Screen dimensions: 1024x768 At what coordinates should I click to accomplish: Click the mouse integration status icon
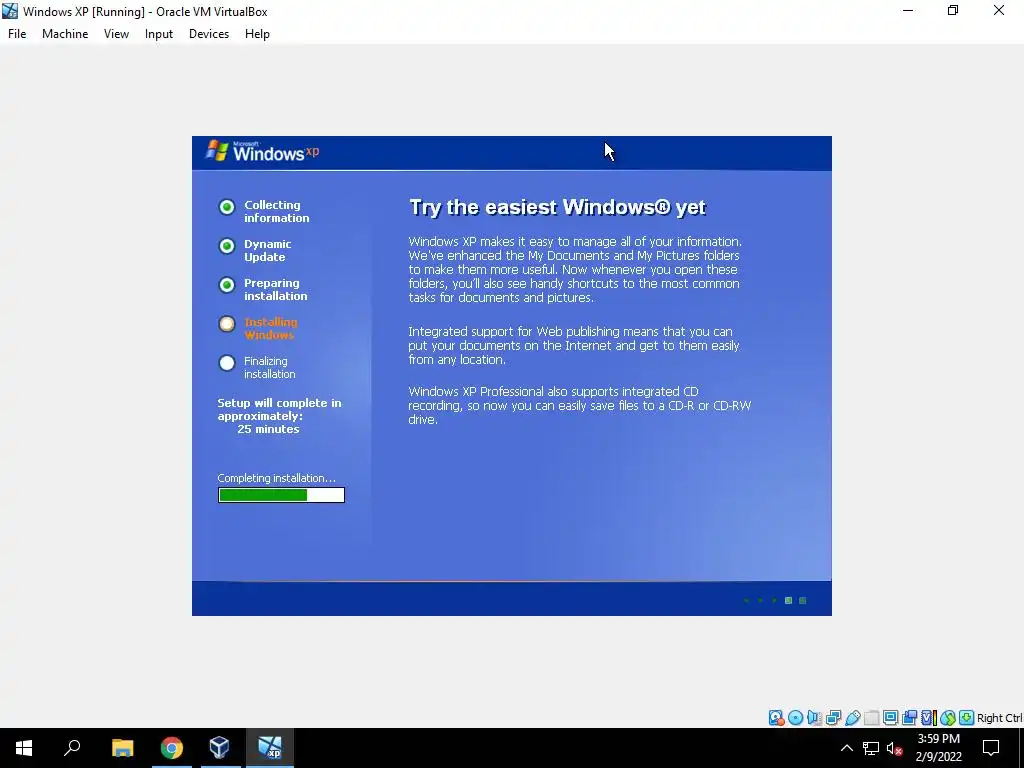point(948,718)
